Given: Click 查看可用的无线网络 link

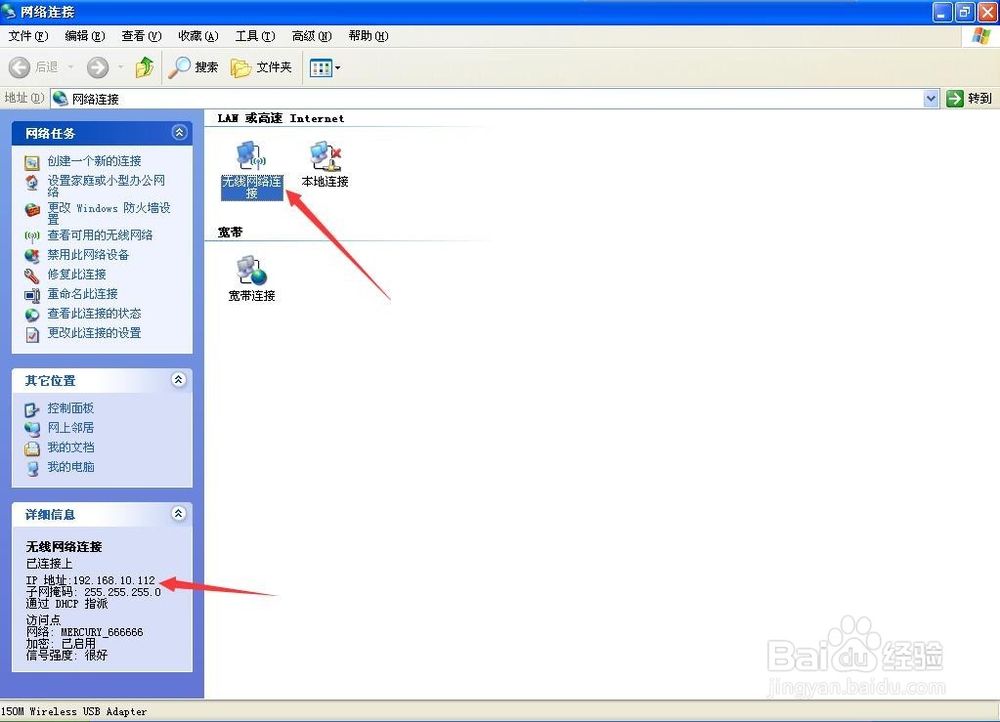Looking at the screenshot, I should point(100,235).
